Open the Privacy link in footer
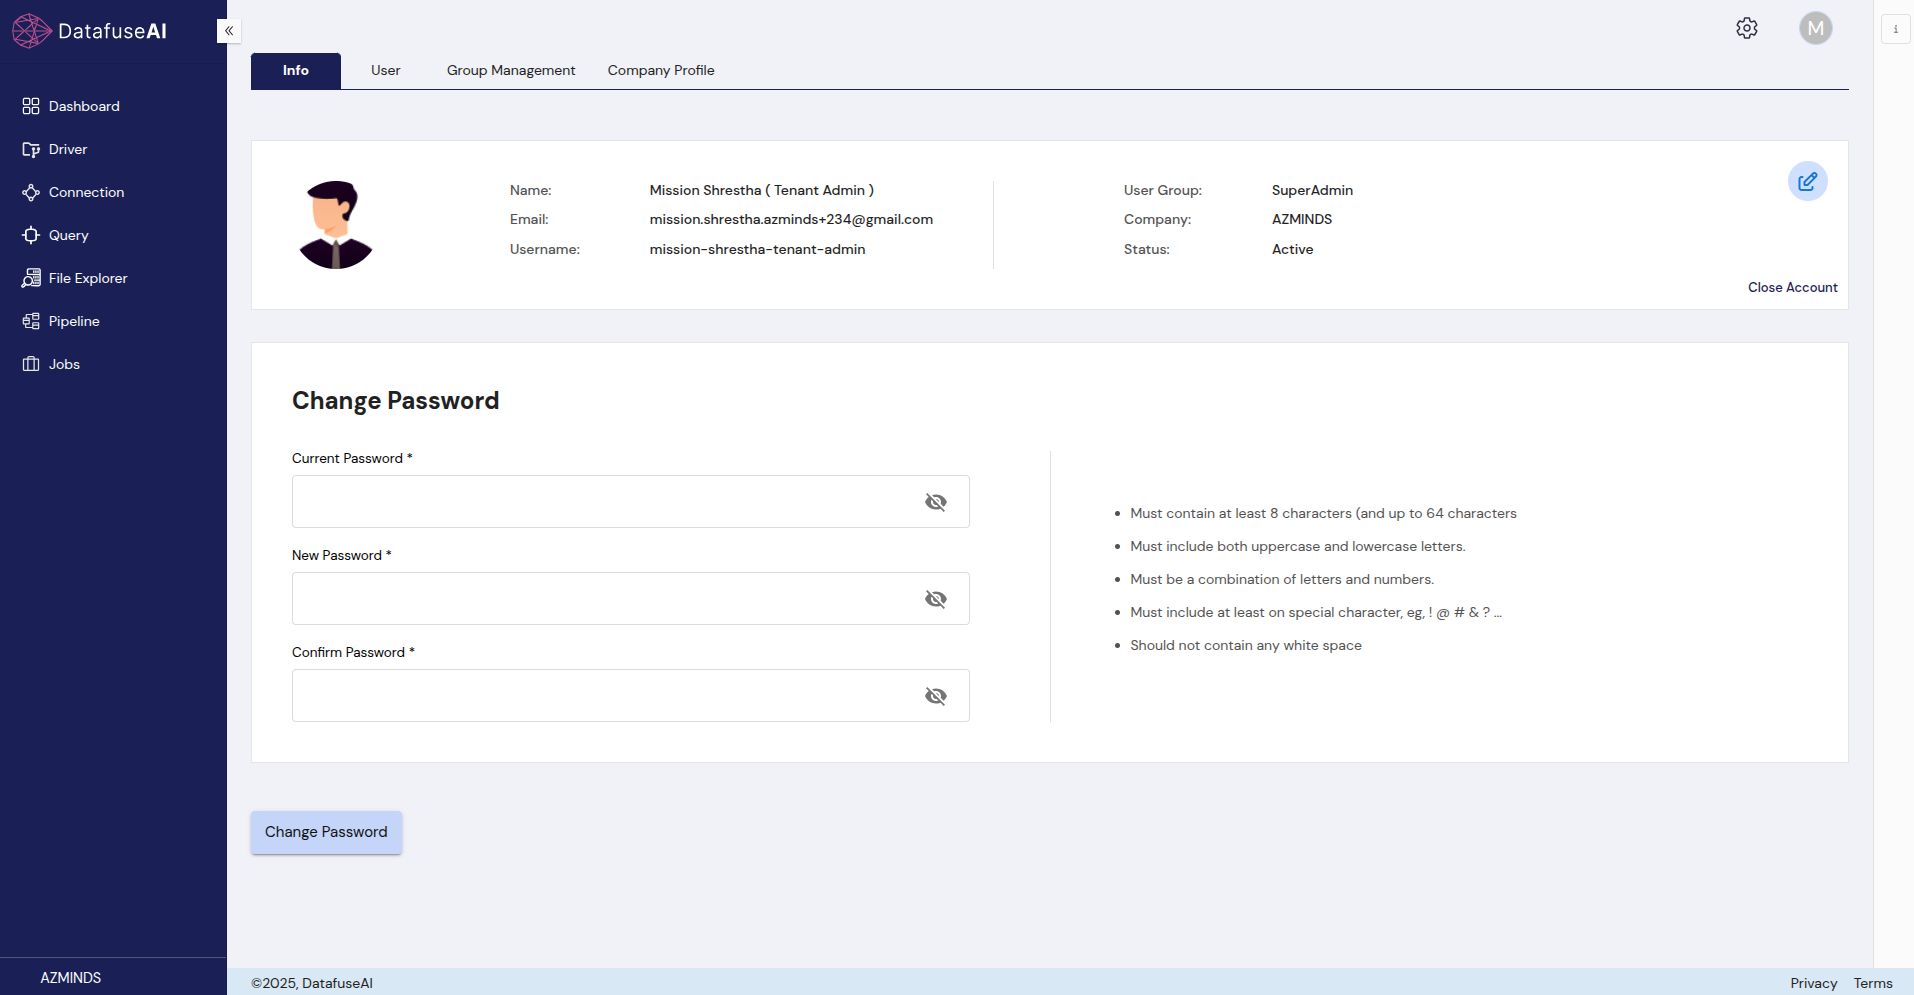Image resolution: width=1914 pixels, height=995 pixels. [x=1813, y=983]
